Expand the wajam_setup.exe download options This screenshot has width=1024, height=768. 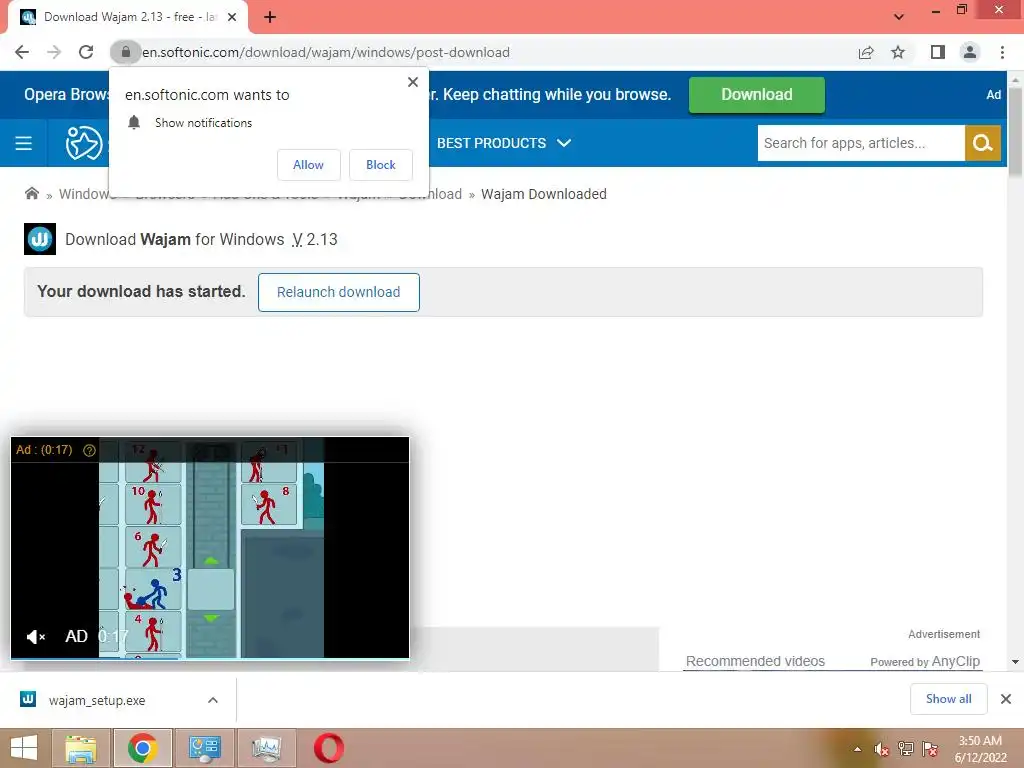[x=213, y=700]
